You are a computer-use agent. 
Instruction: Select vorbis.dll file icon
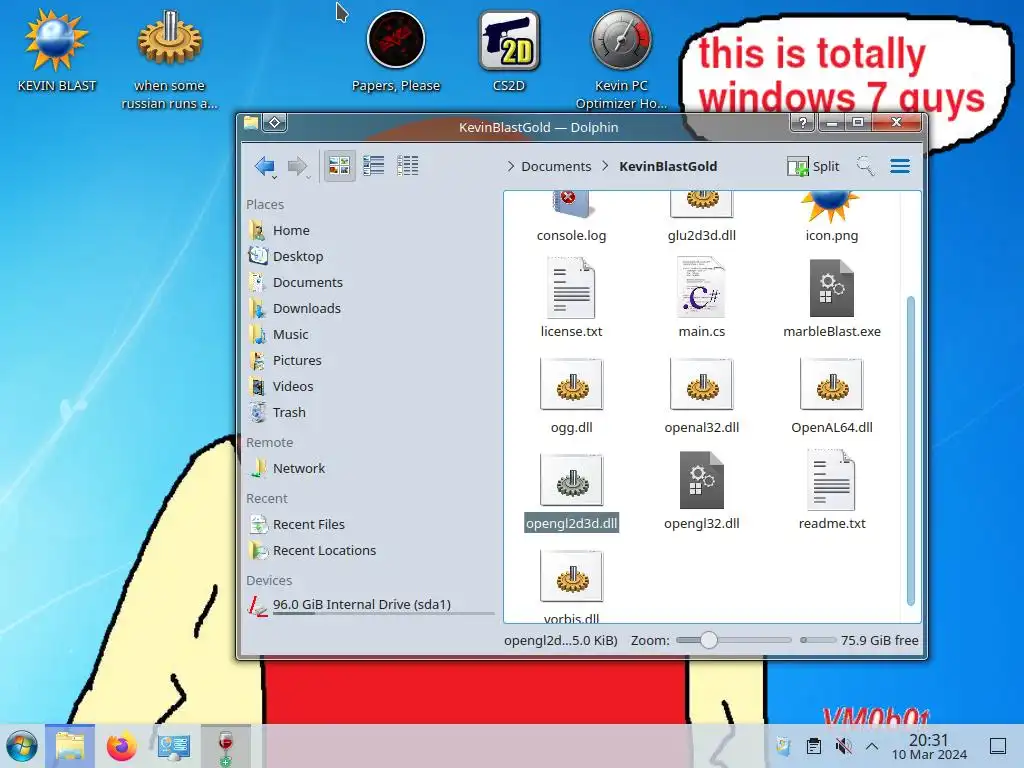tap(571, 576)
